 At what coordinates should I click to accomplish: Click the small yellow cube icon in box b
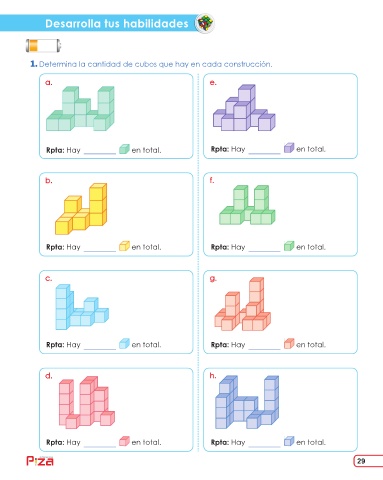(x=124, y=246)
